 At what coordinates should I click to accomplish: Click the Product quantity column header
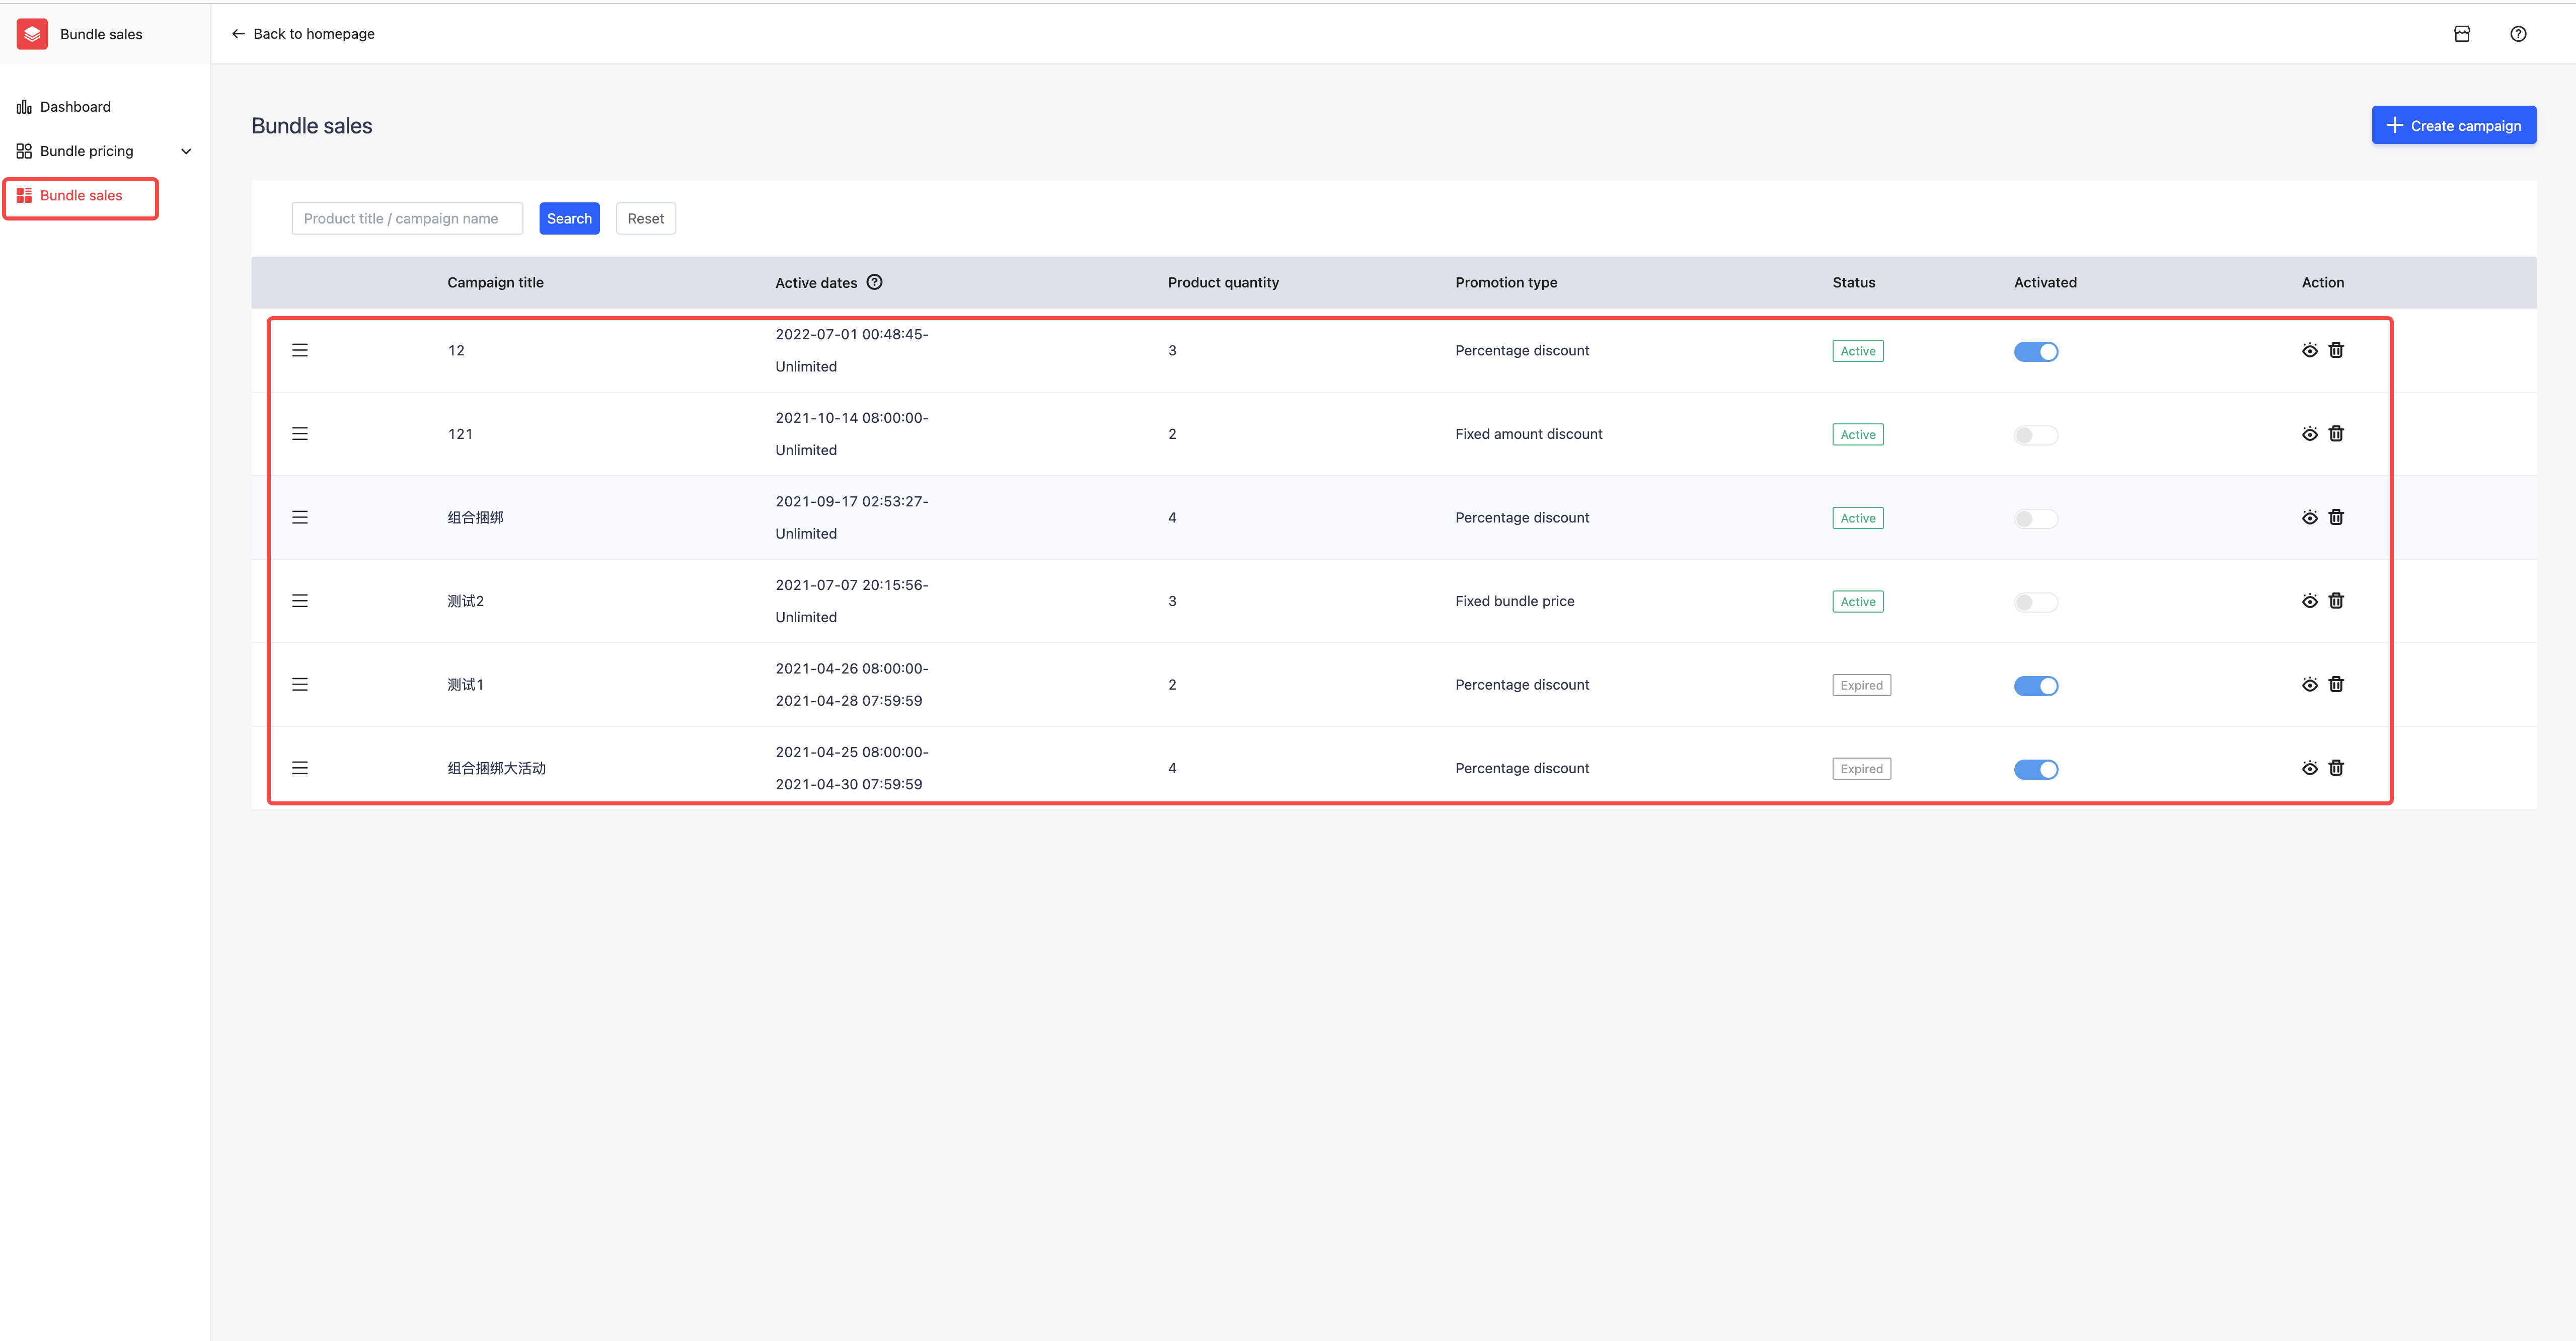1223,283
